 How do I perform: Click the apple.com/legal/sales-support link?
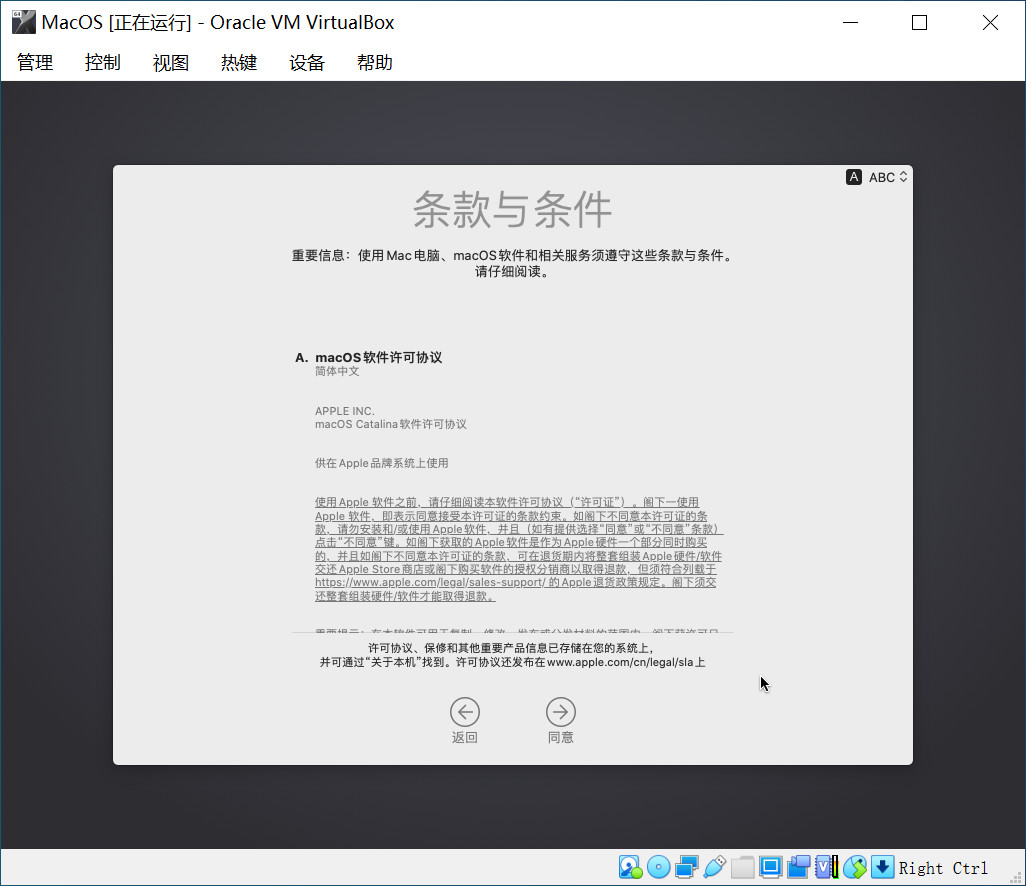[x=430, y=582]
